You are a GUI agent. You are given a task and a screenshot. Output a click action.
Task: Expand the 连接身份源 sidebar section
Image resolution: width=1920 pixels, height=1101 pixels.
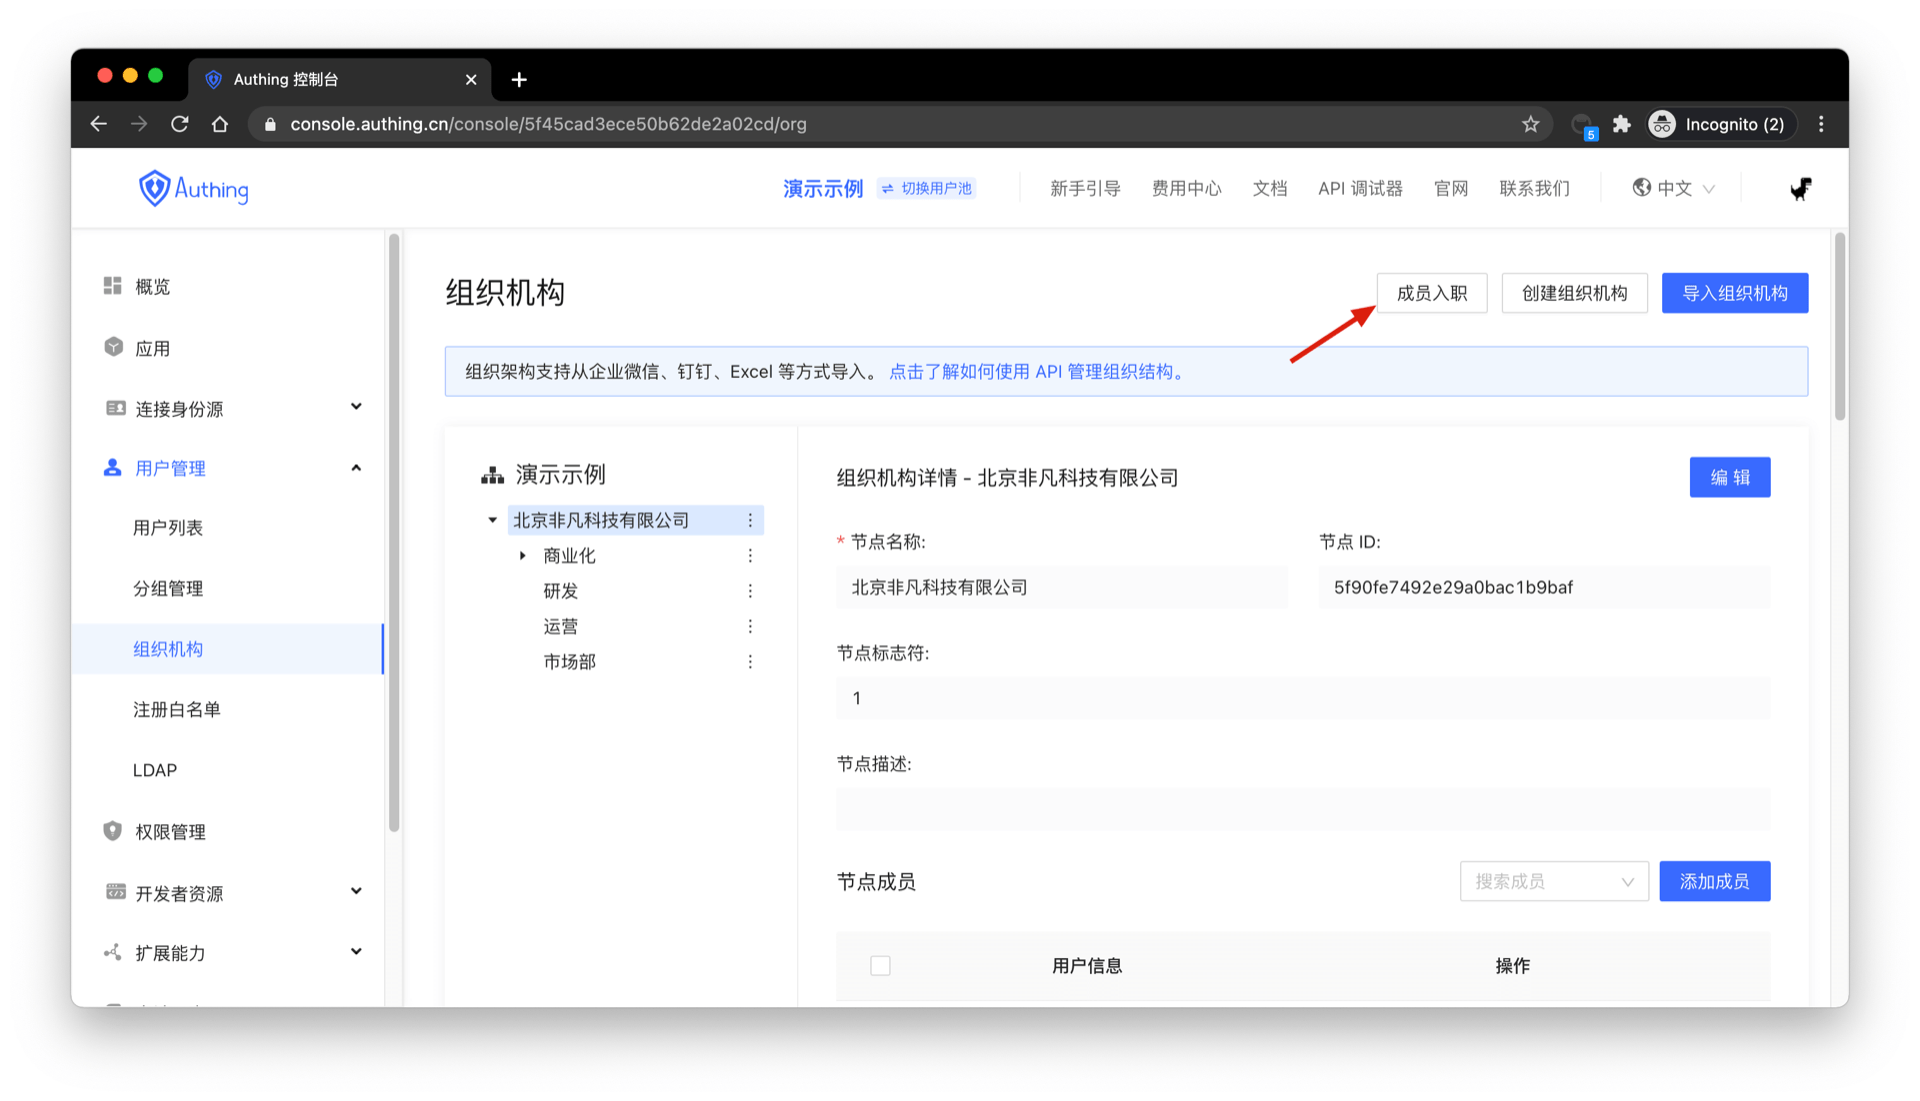point(356,408)
